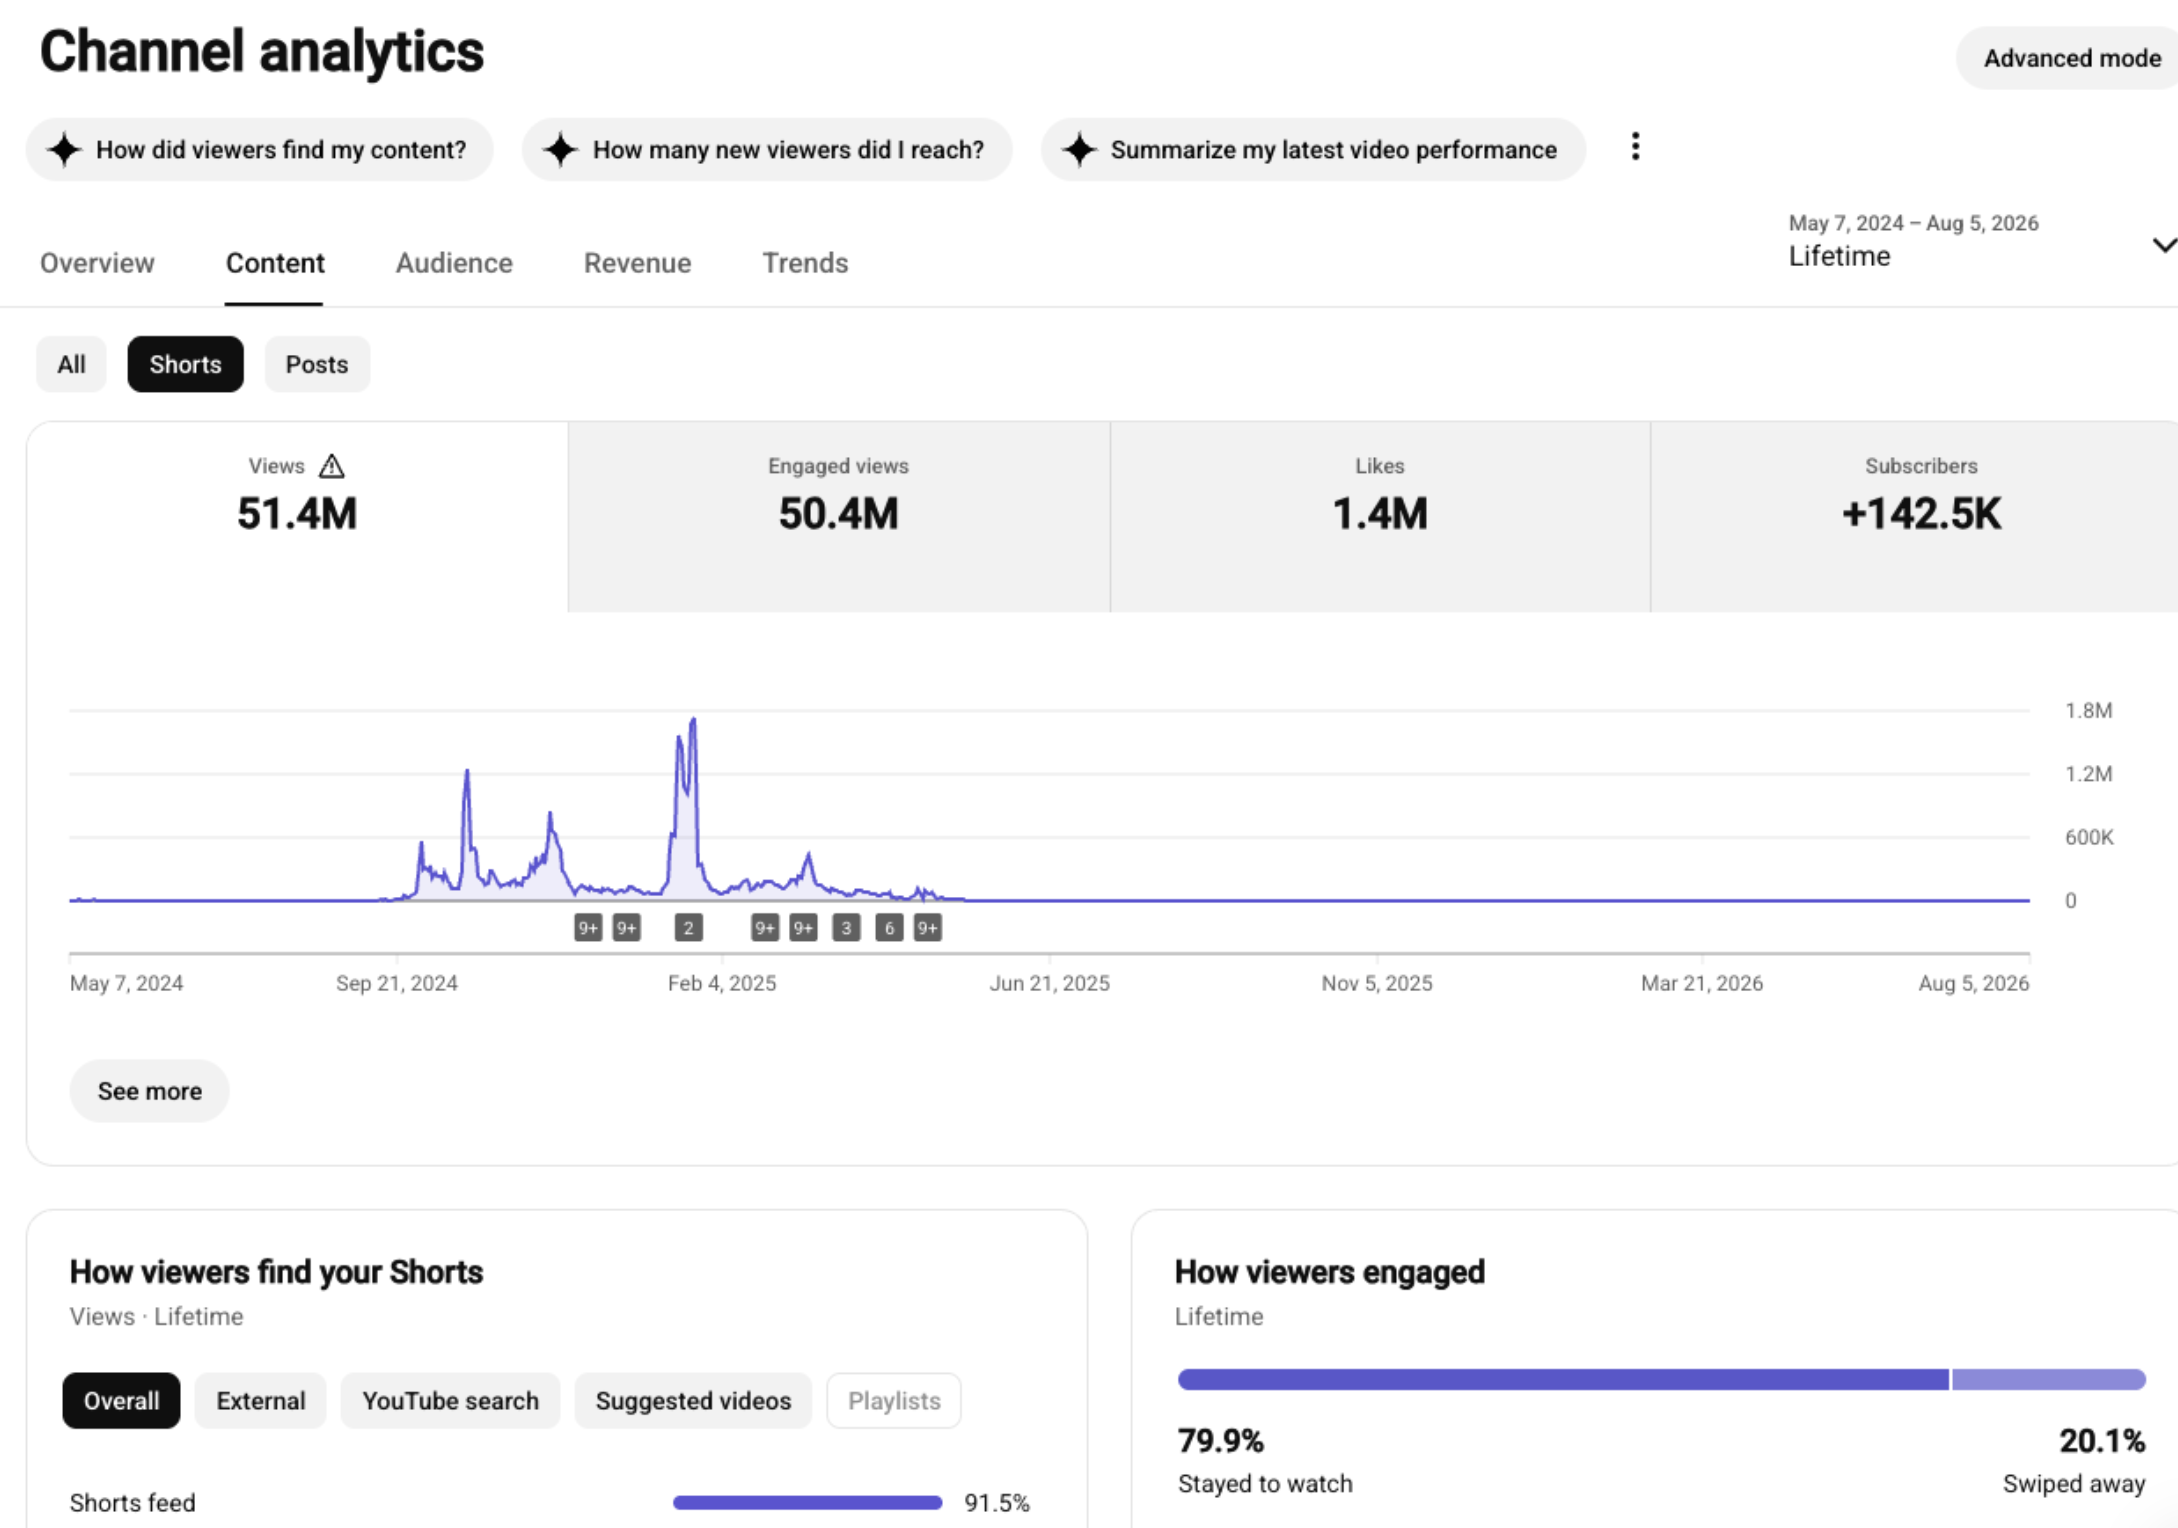The height and width of the screenshot is (1528, 2178).
Task: Click the sparkle icon beside 'How many new viewers did I reach?'
Action: [561, 150]
